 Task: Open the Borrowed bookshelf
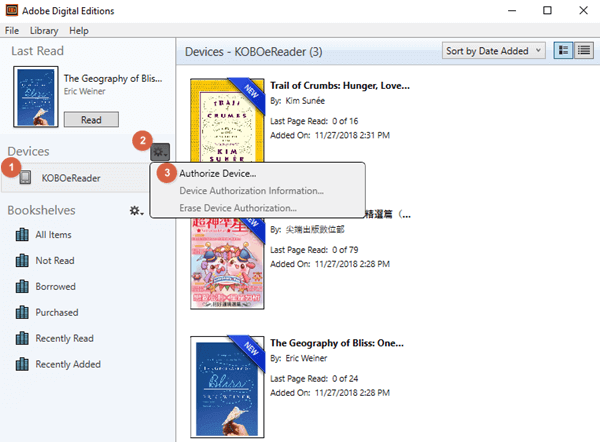(x=55, y=287)
